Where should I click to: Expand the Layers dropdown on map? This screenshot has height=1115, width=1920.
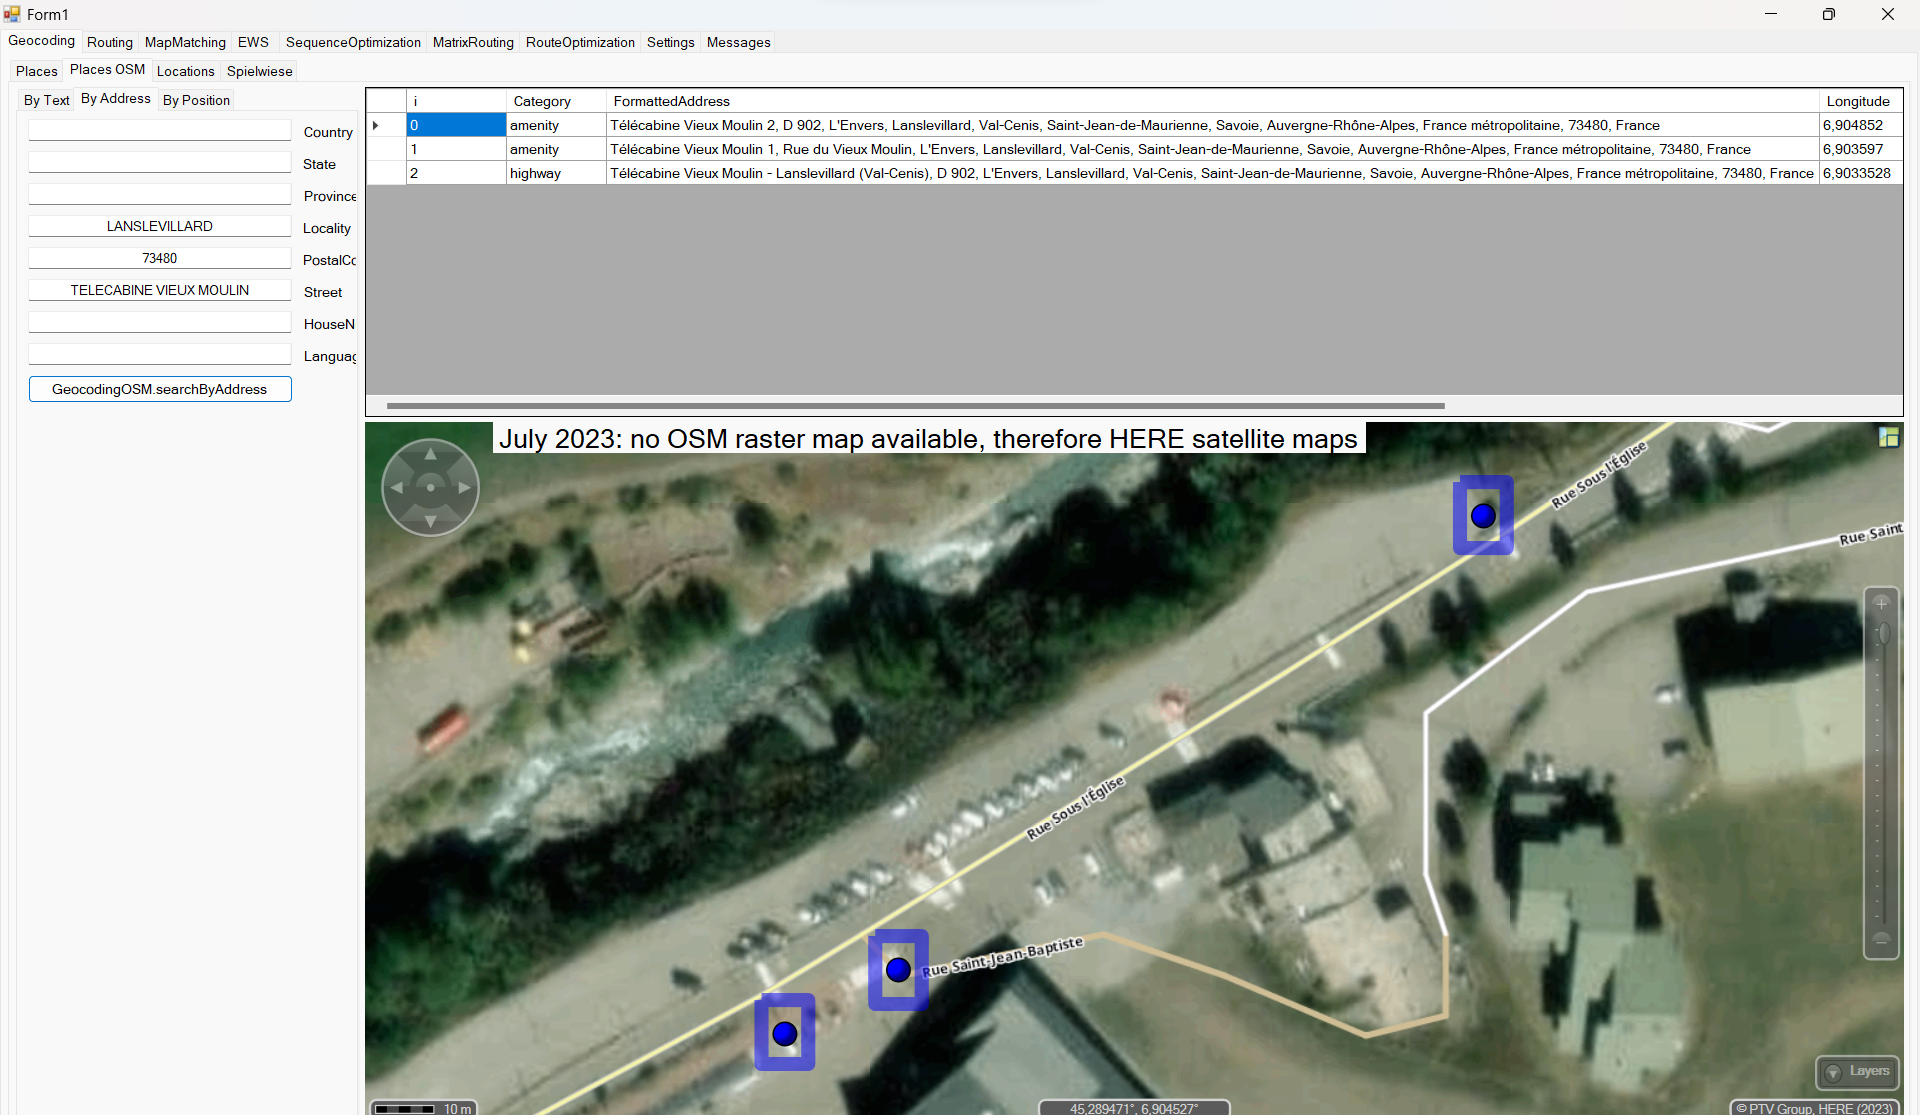point(1857,1072)
